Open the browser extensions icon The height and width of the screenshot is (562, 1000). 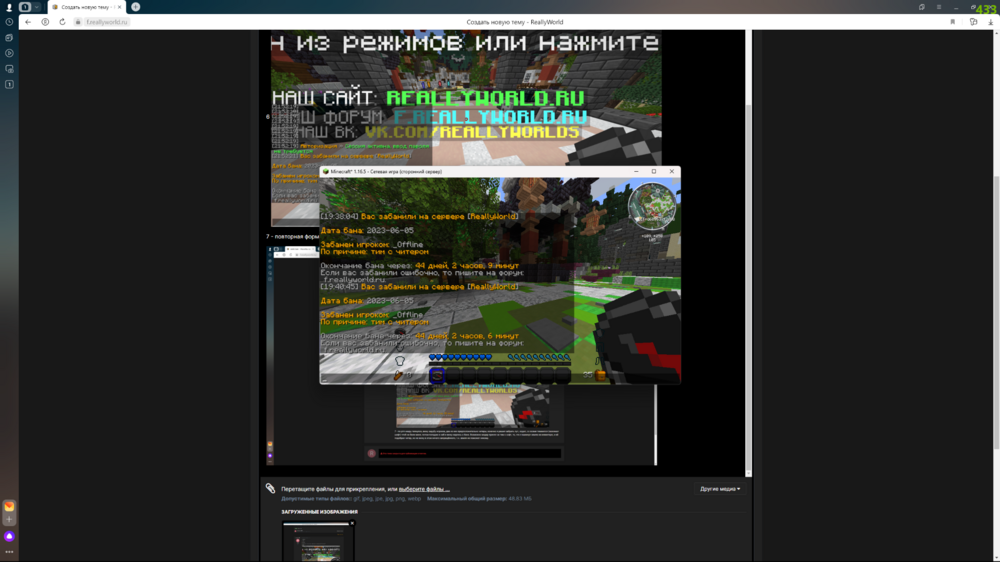click(x=973, y=22)
